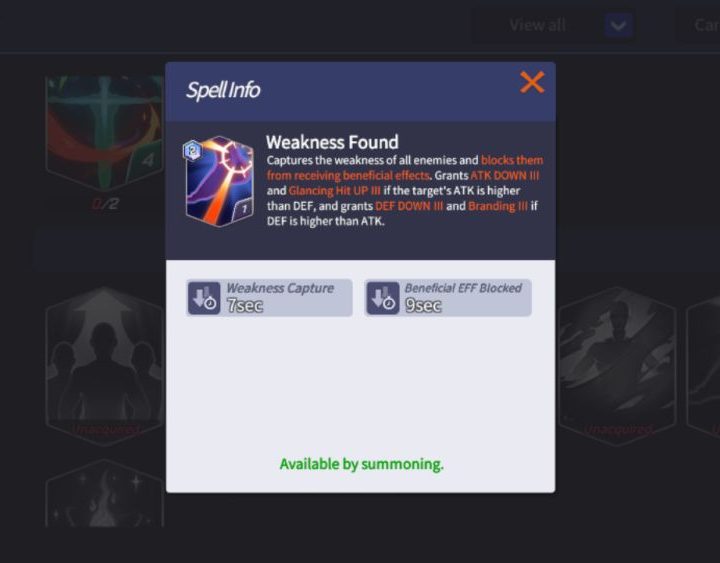Click the Weakness Found spell card icon
The width and height of the screenshot is (720, 563).
click(219, 181)
